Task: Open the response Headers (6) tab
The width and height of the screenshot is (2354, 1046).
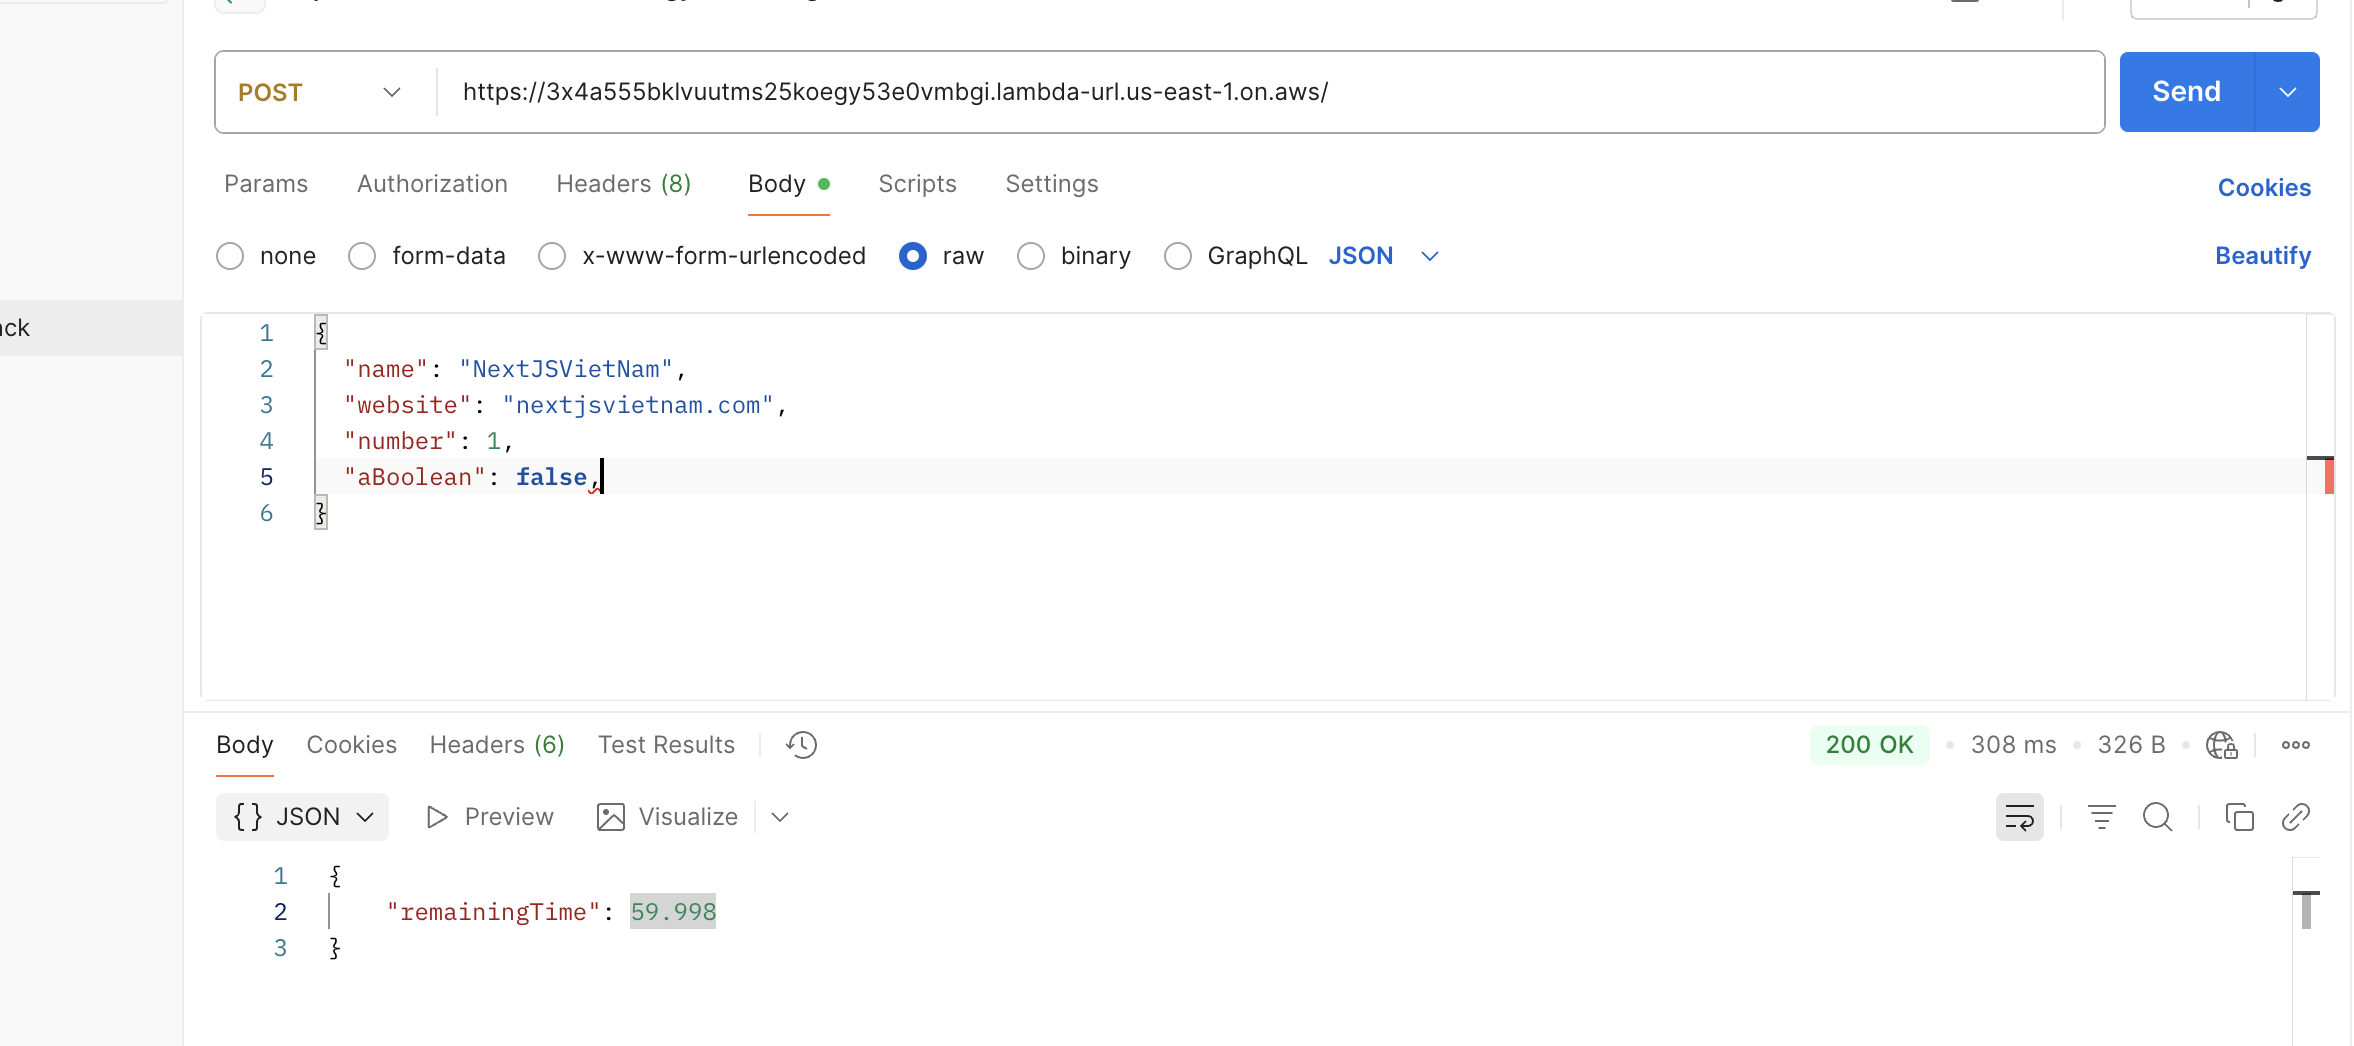Action: [x=497, y=745]
